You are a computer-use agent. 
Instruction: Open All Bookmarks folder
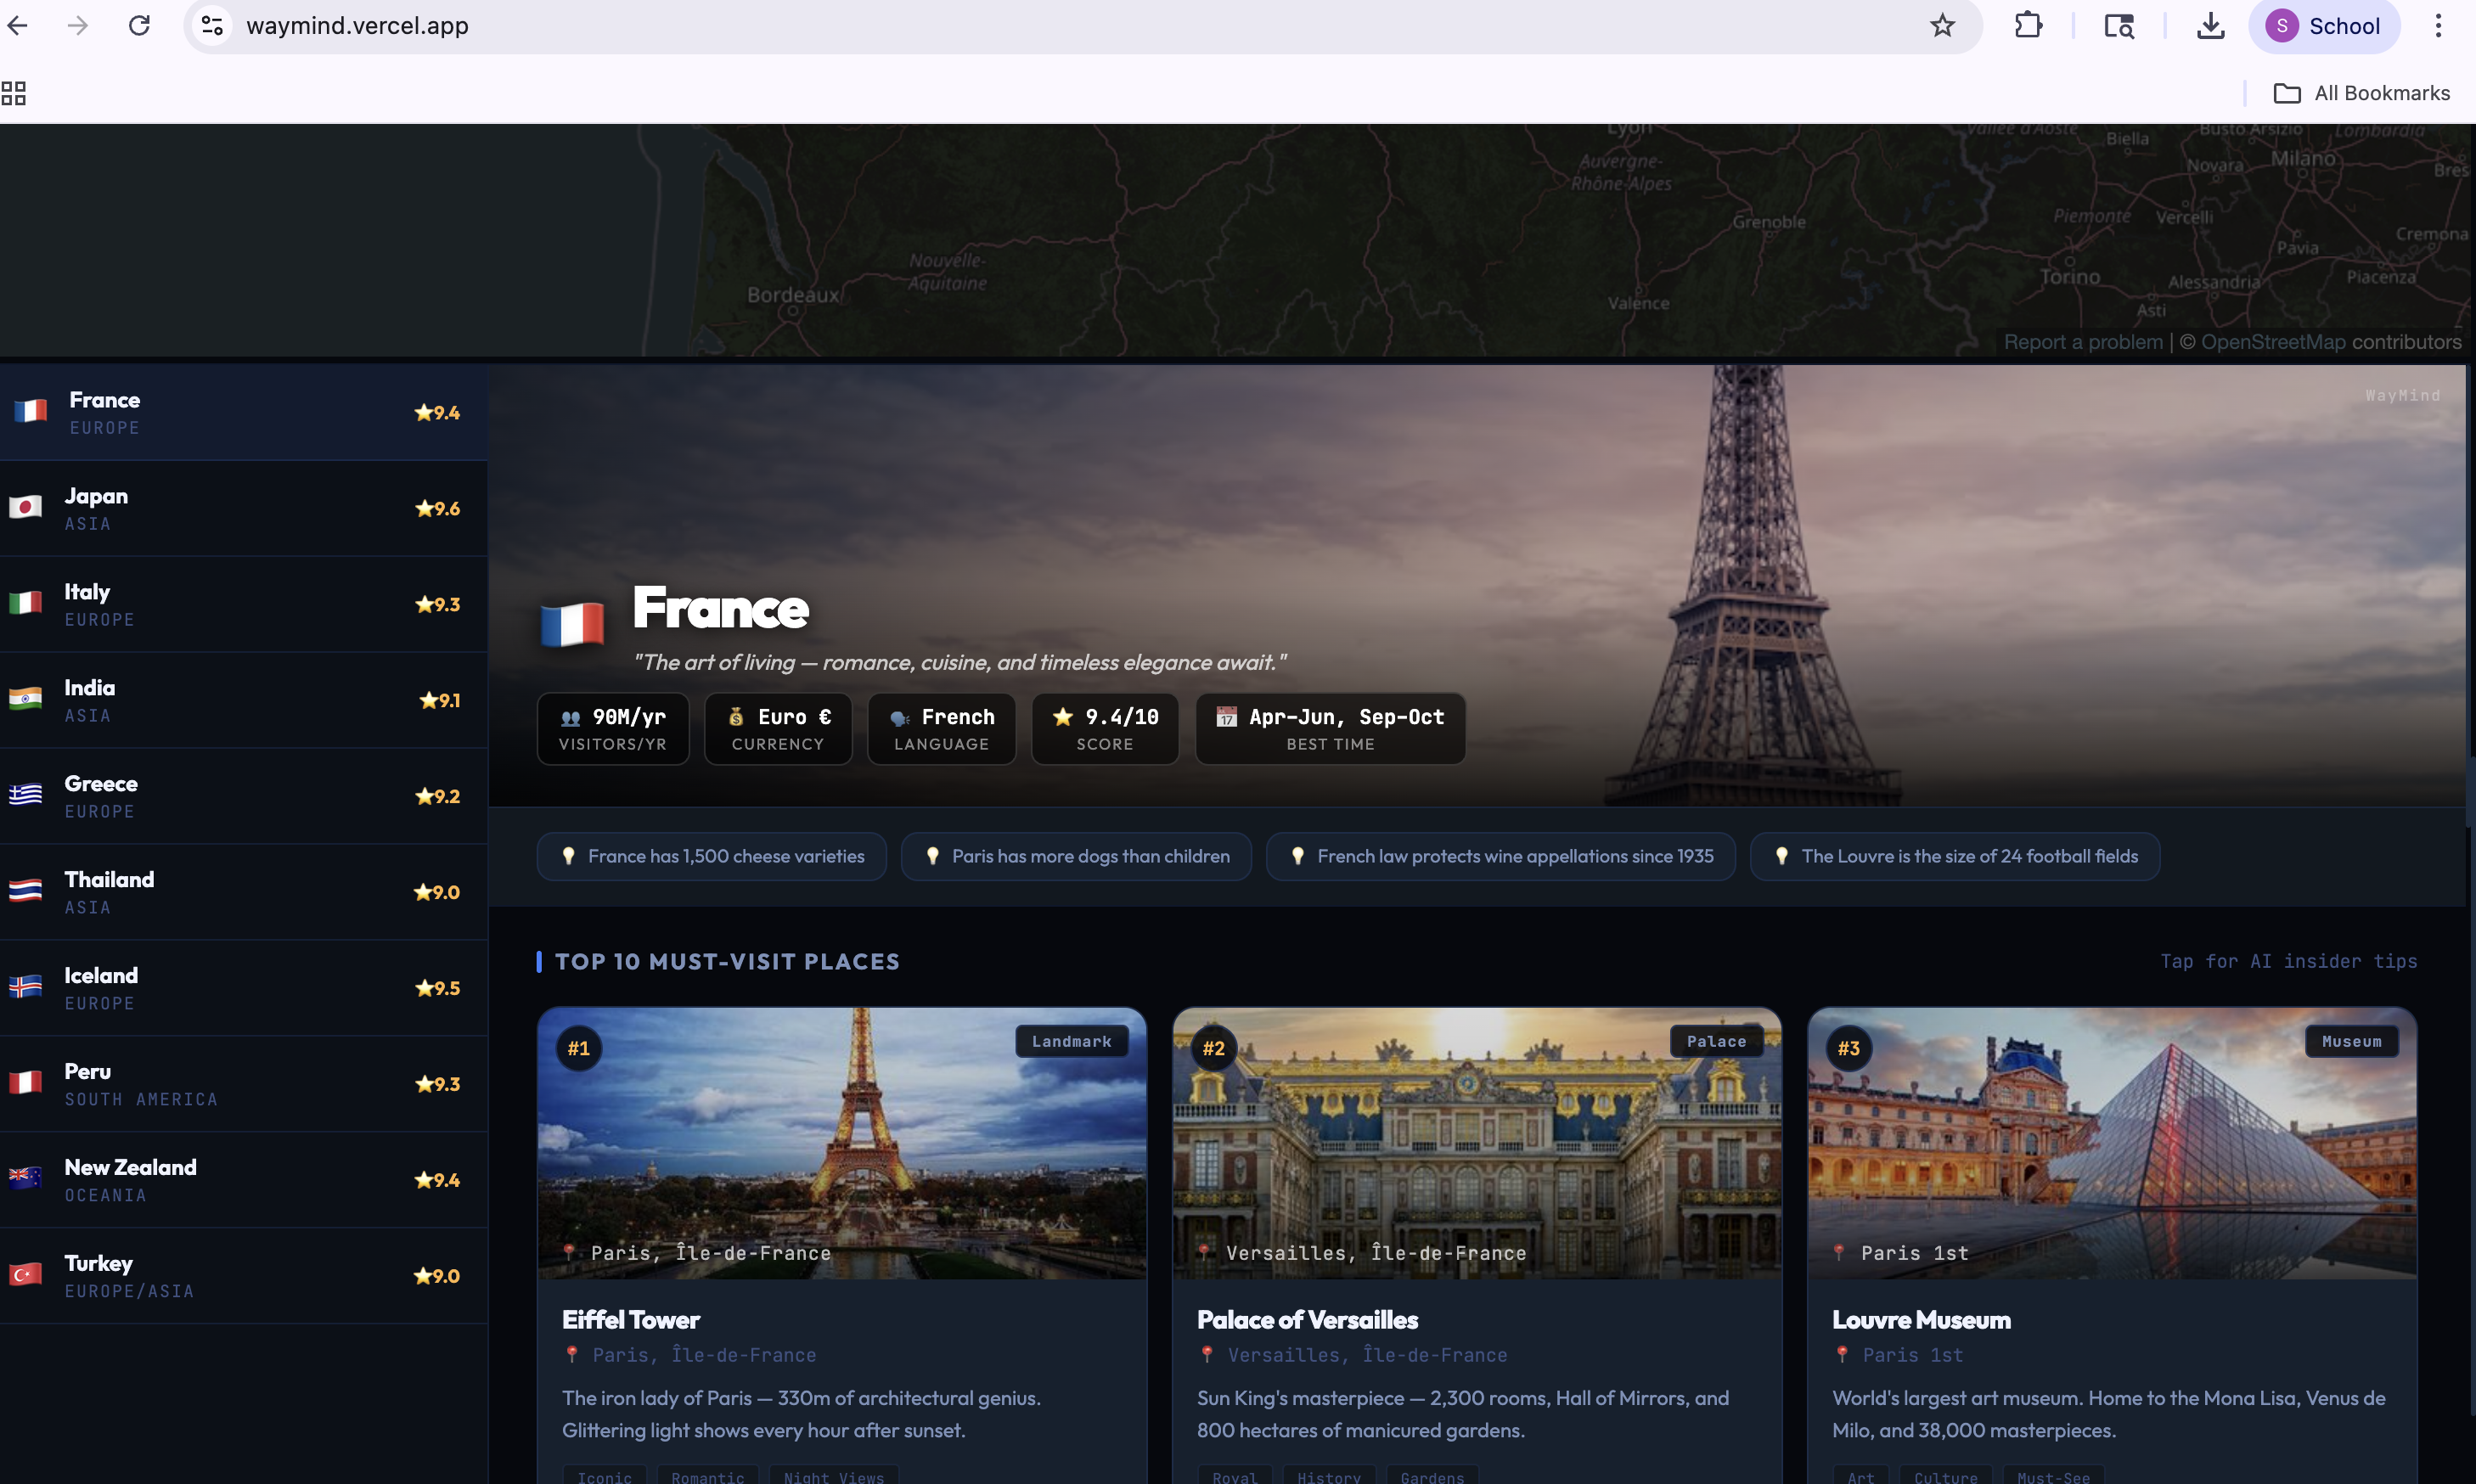coord(2361,93)
